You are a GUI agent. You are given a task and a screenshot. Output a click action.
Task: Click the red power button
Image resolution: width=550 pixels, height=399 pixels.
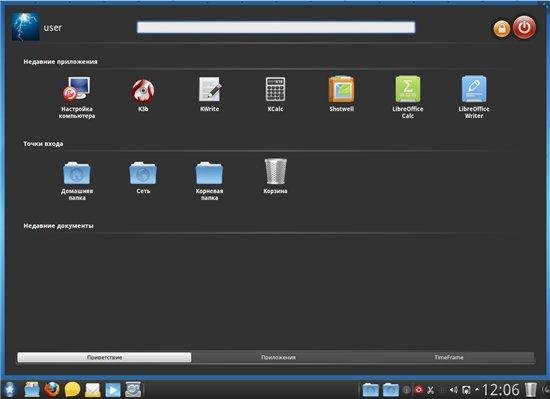point(525,27)
